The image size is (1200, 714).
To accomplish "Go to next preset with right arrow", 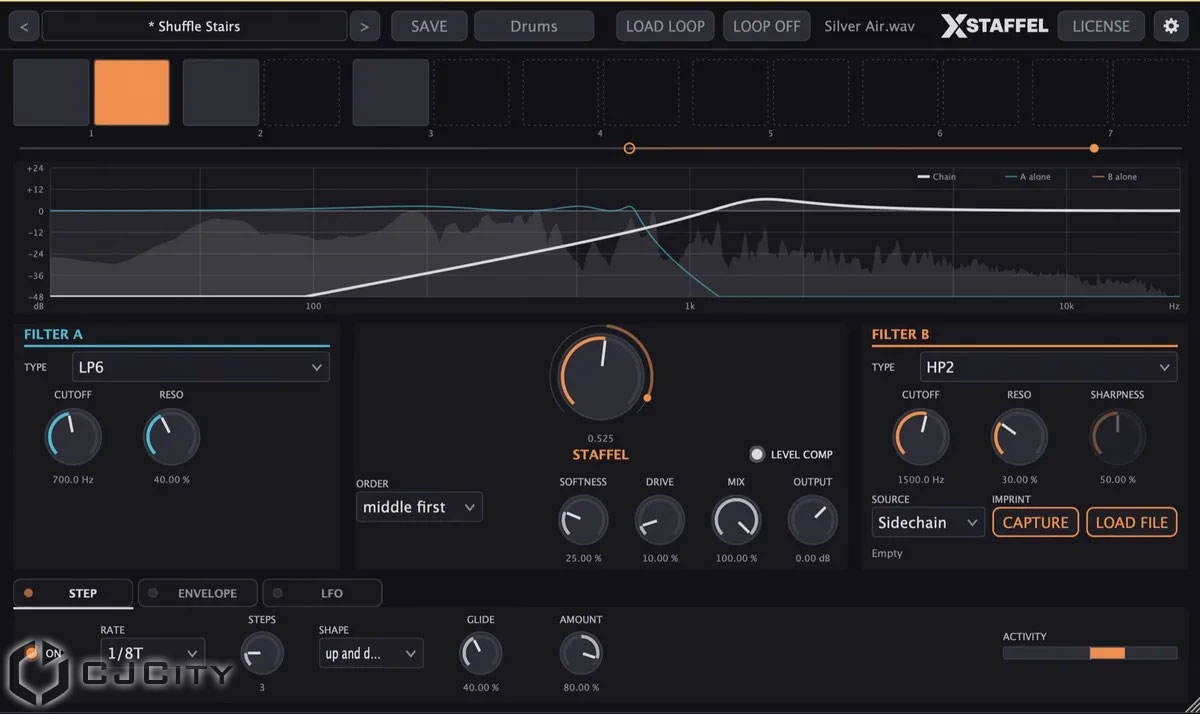I will (x=364, y=26).
